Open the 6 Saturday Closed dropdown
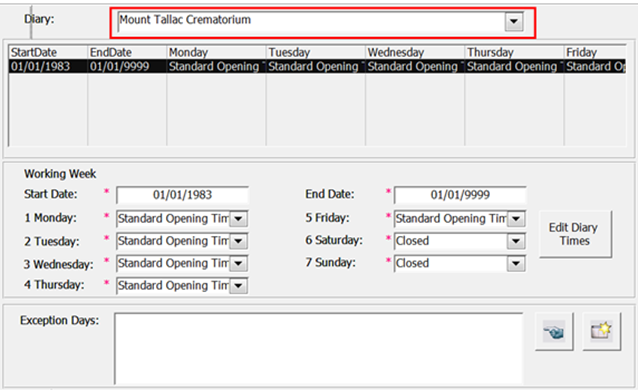The image size is (638, 391). coord(516,241)
